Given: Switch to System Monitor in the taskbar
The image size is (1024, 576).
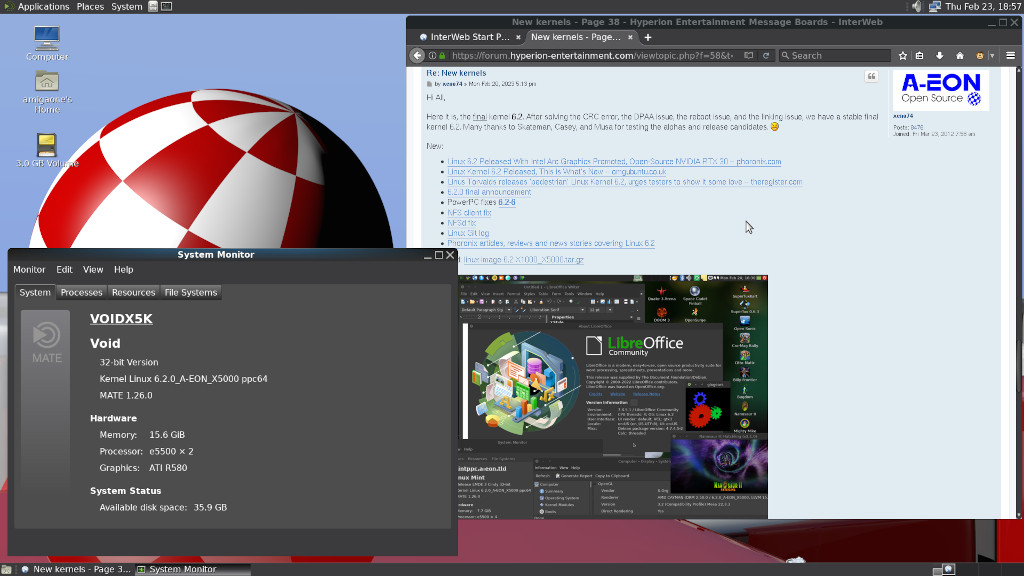Looking at the screenshot, I should pyautogui.click(x=193, y=569).
